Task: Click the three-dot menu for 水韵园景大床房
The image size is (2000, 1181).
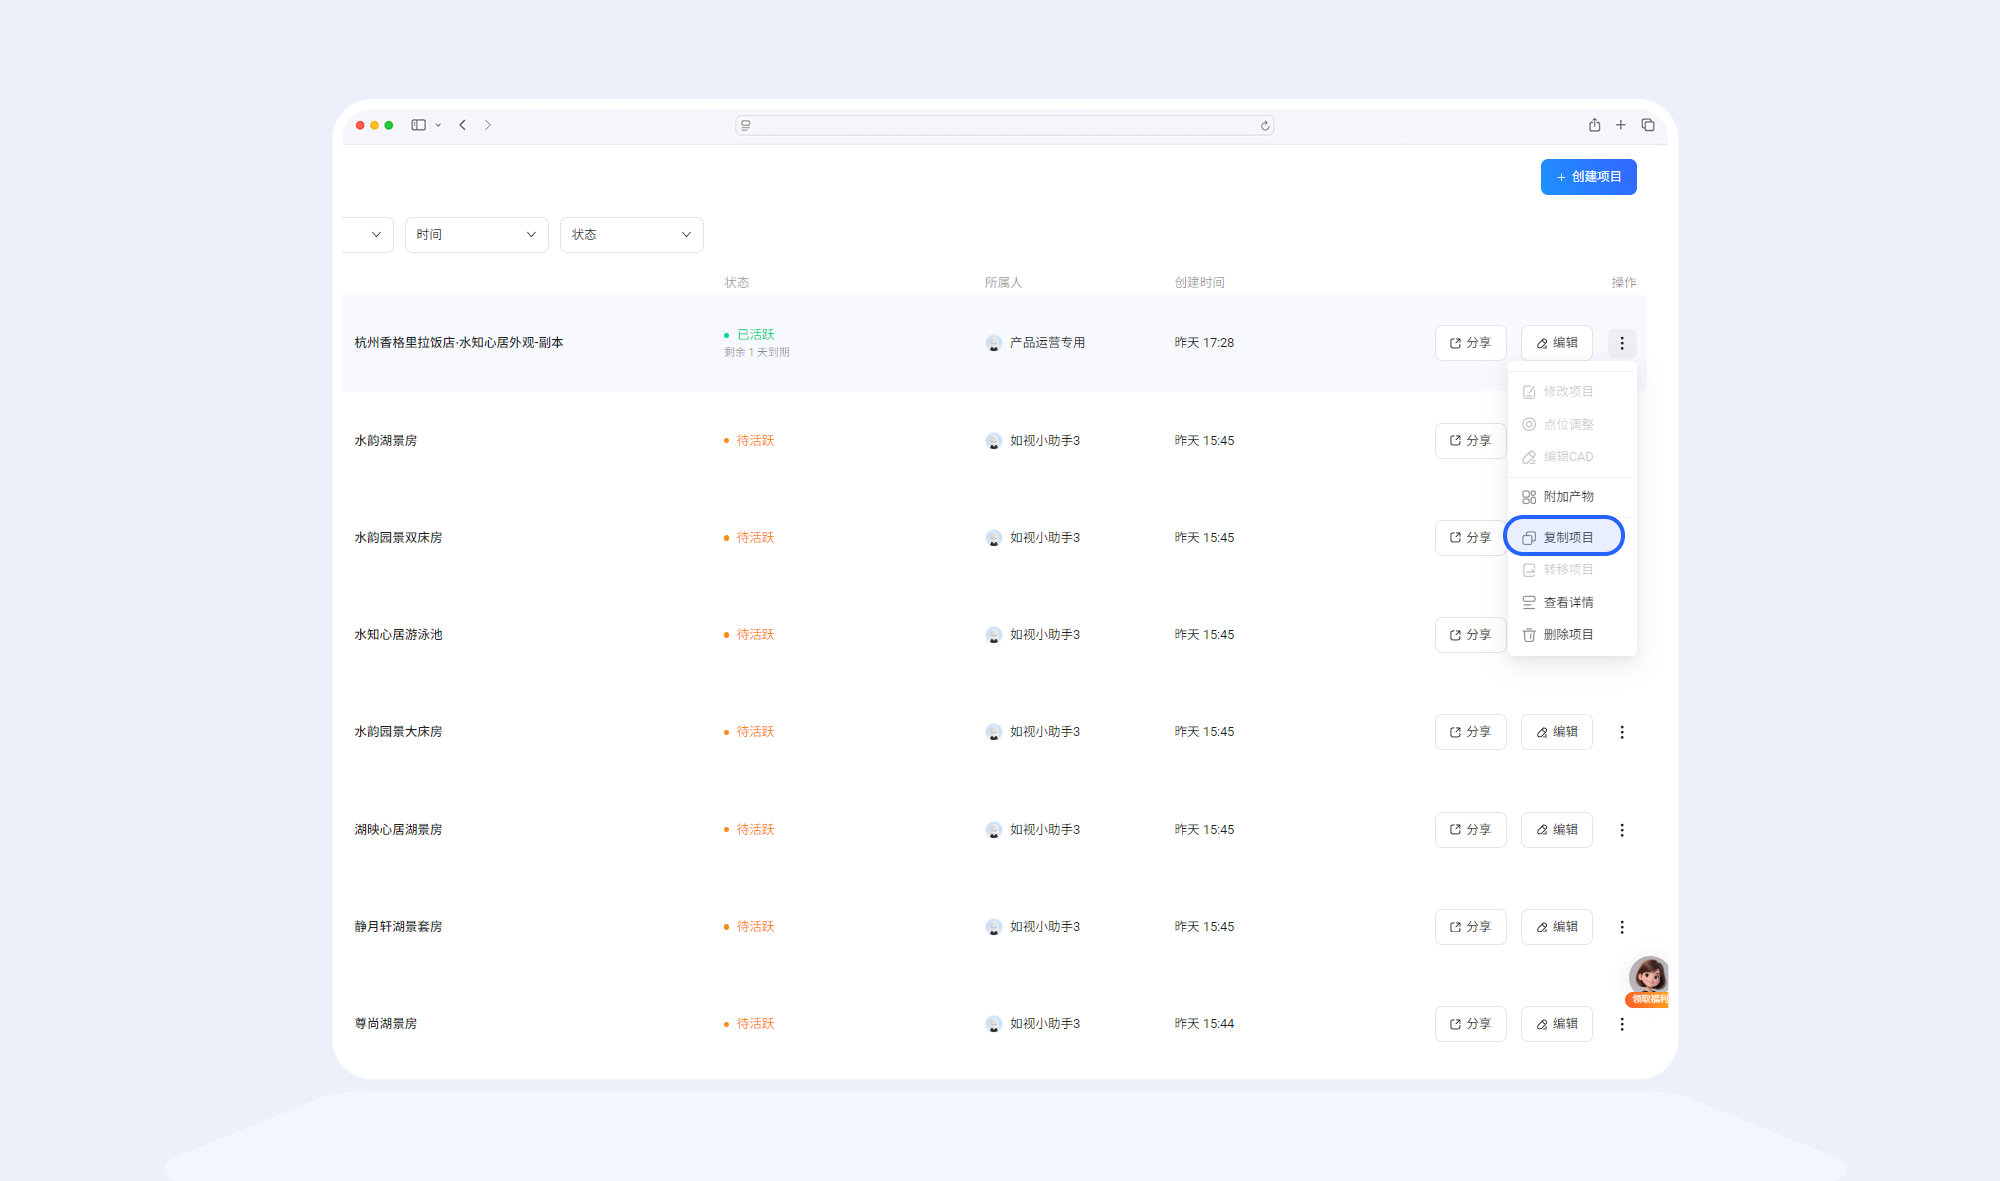Action: click(x=1621, y=732)
